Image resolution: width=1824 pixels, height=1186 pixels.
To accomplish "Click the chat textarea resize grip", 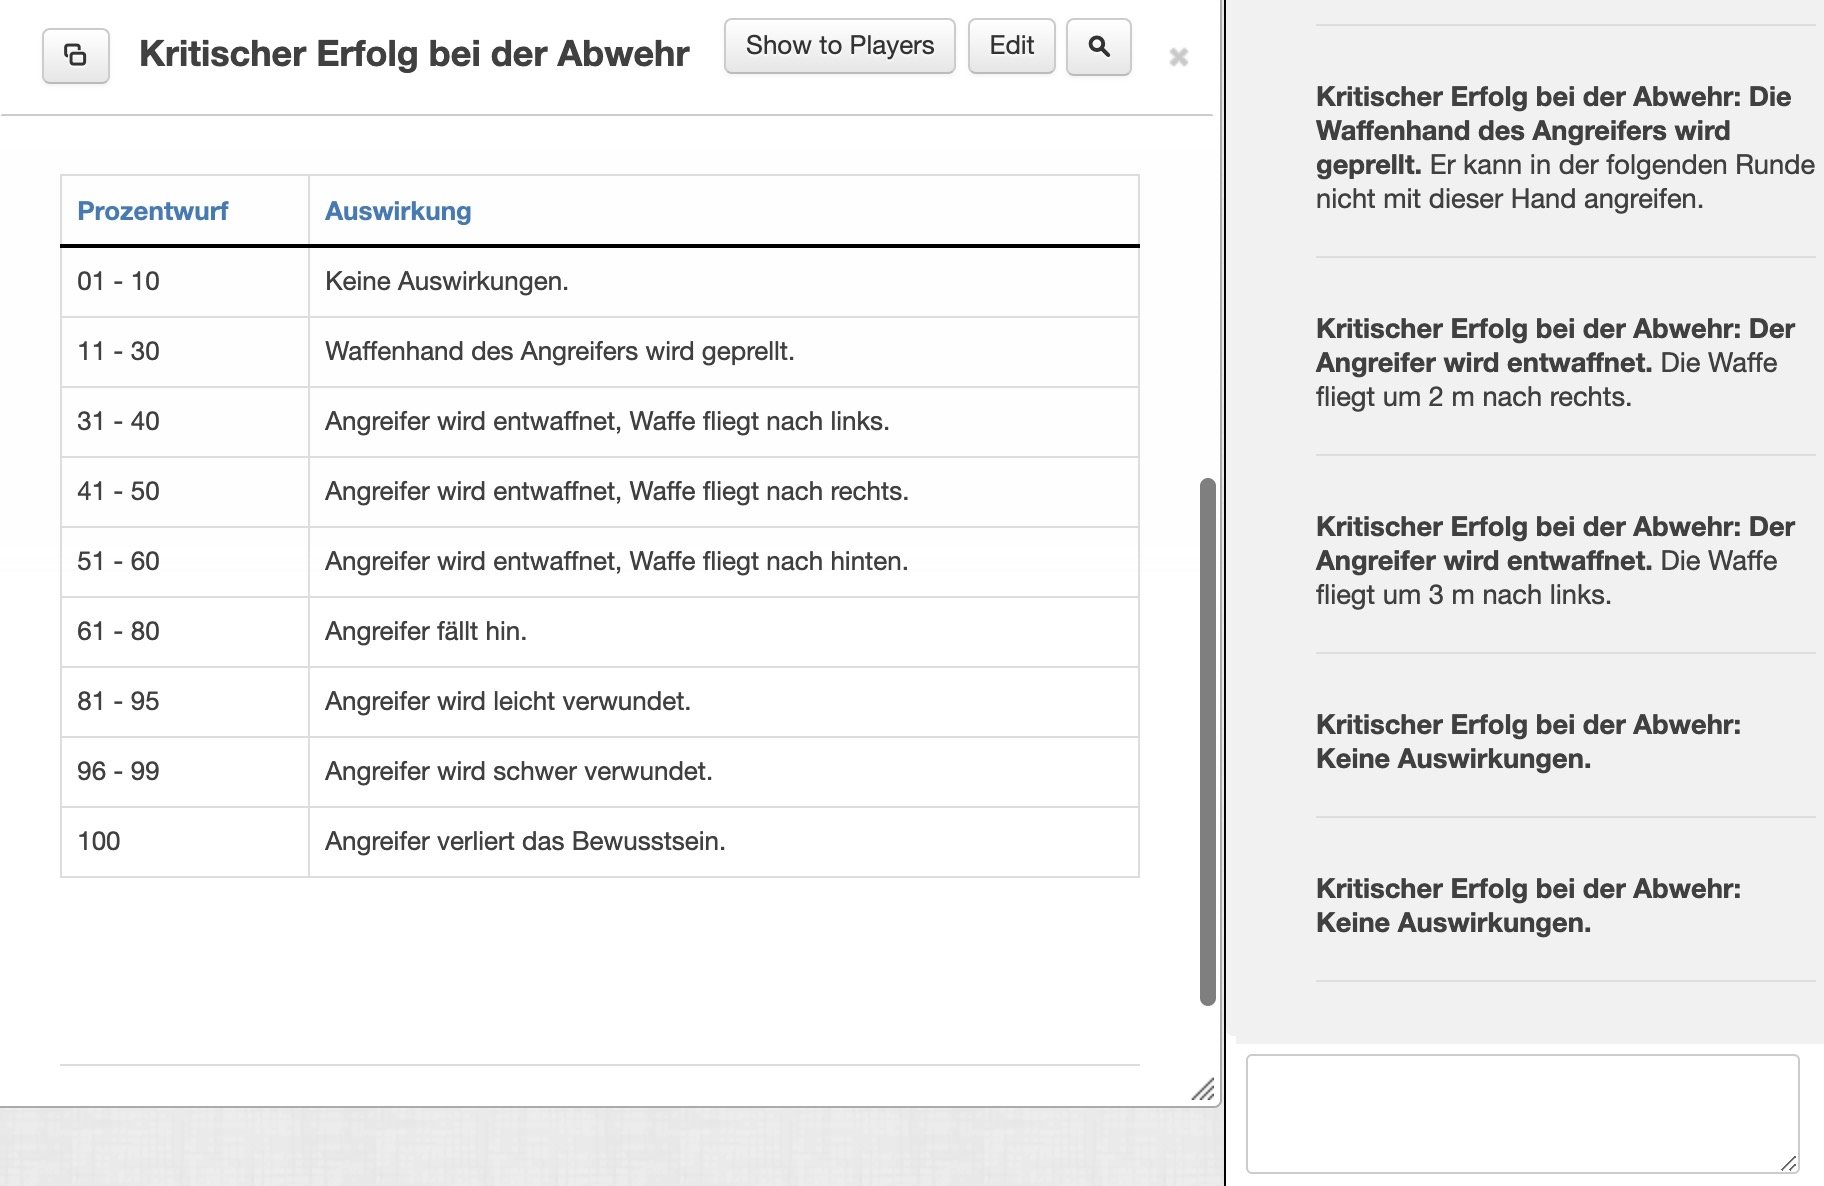I will (x=1788, y=1162).
